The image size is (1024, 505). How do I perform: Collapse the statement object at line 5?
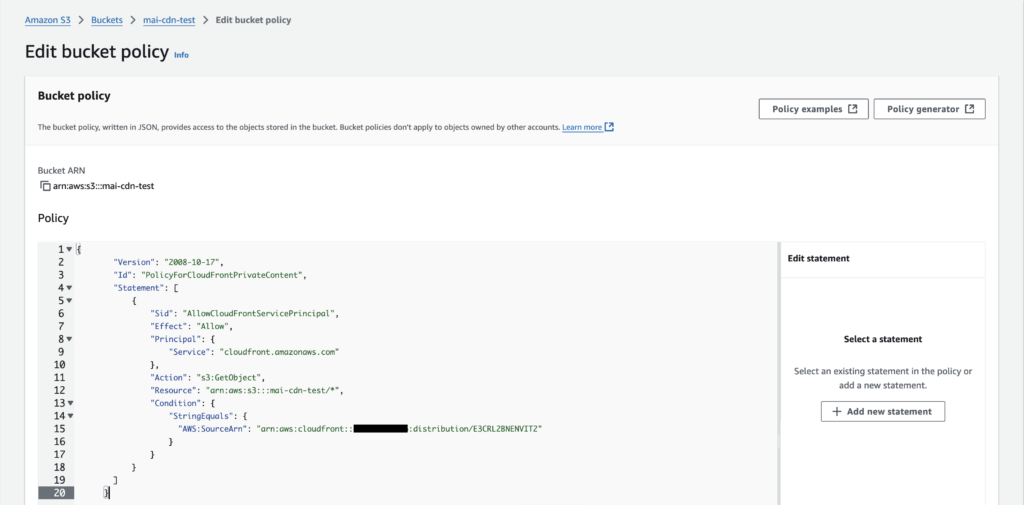pyautogui.click(x=69, y=301)
